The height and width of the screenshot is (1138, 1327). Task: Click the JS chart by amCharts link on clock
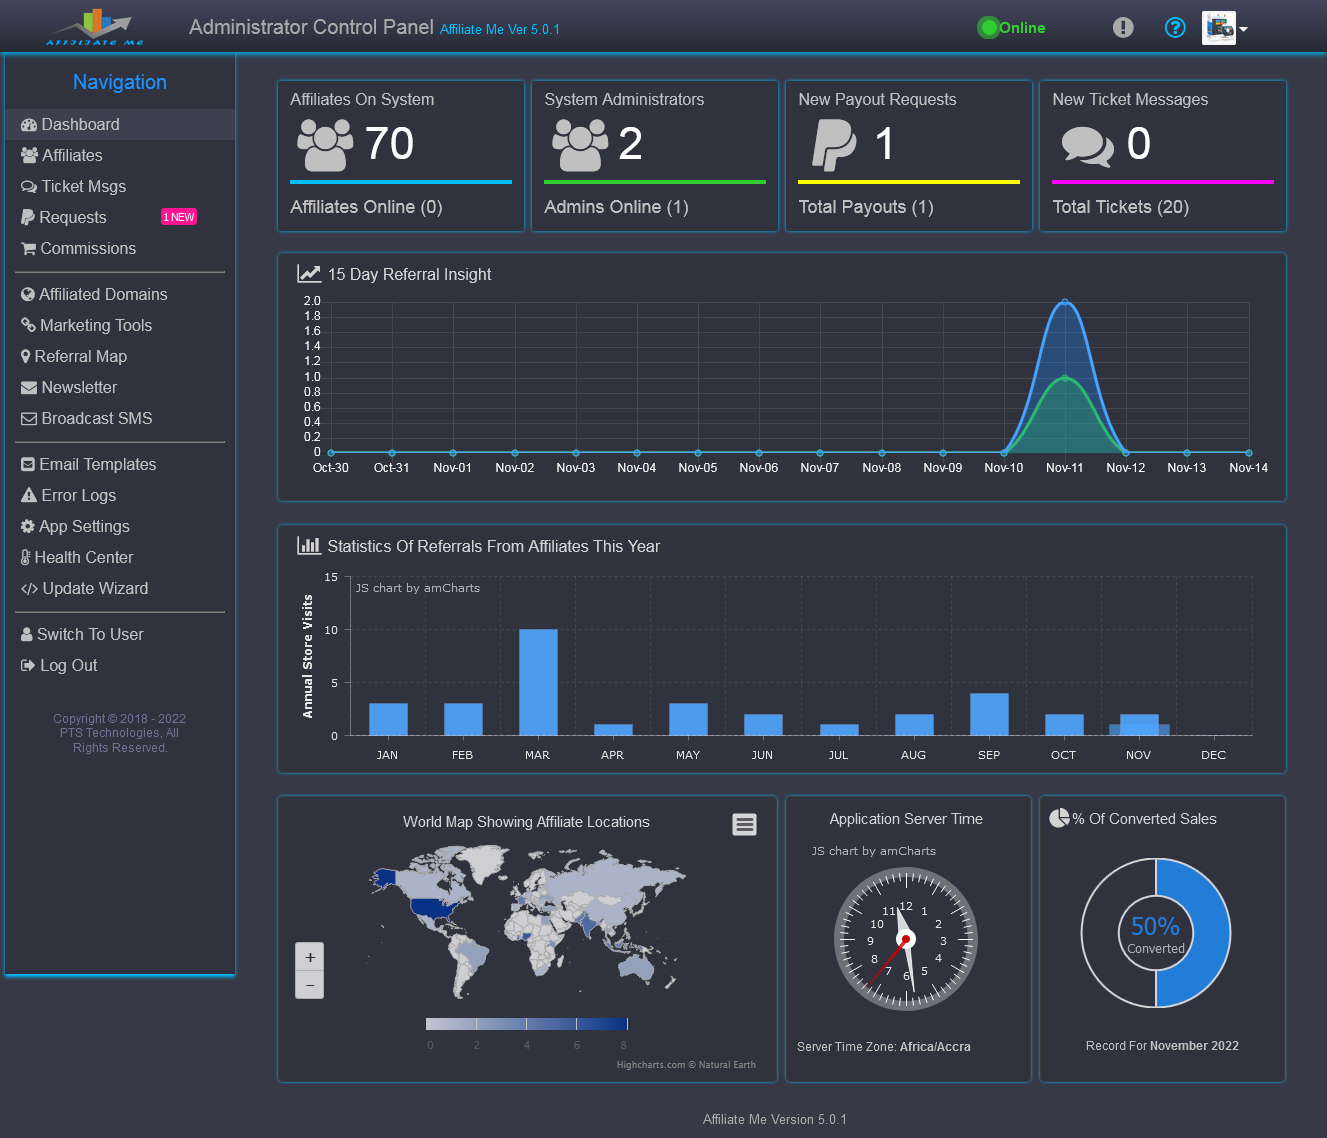click(873, 851)
